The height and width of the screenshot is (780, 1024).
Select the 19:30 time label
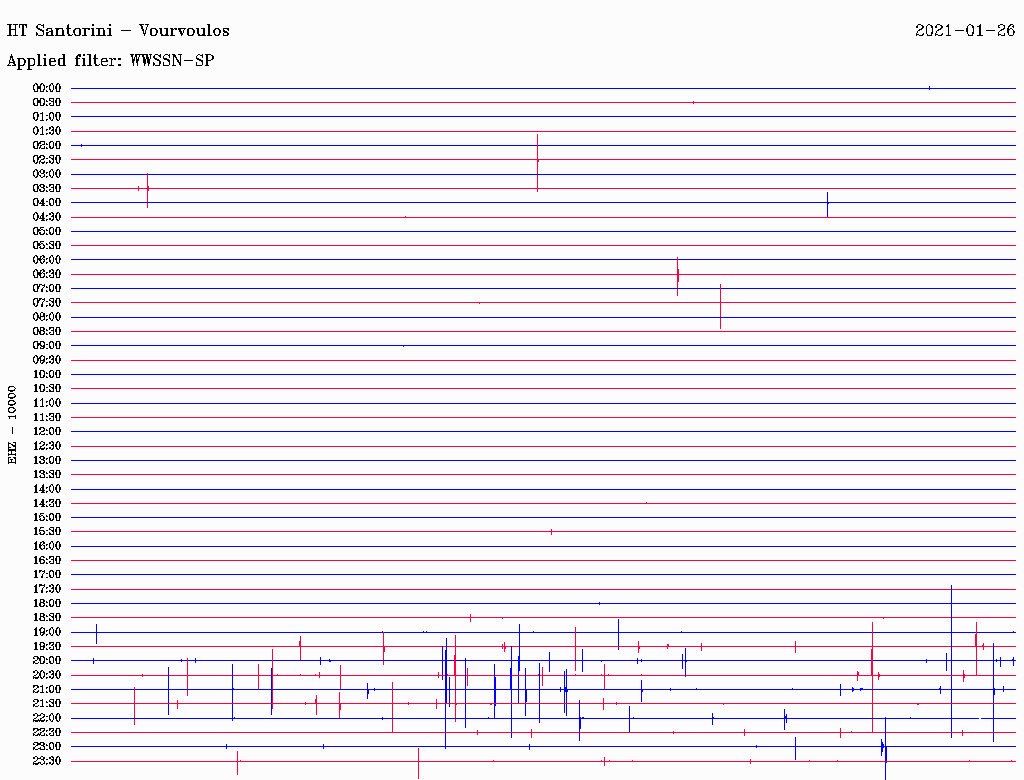coord(47,646)
